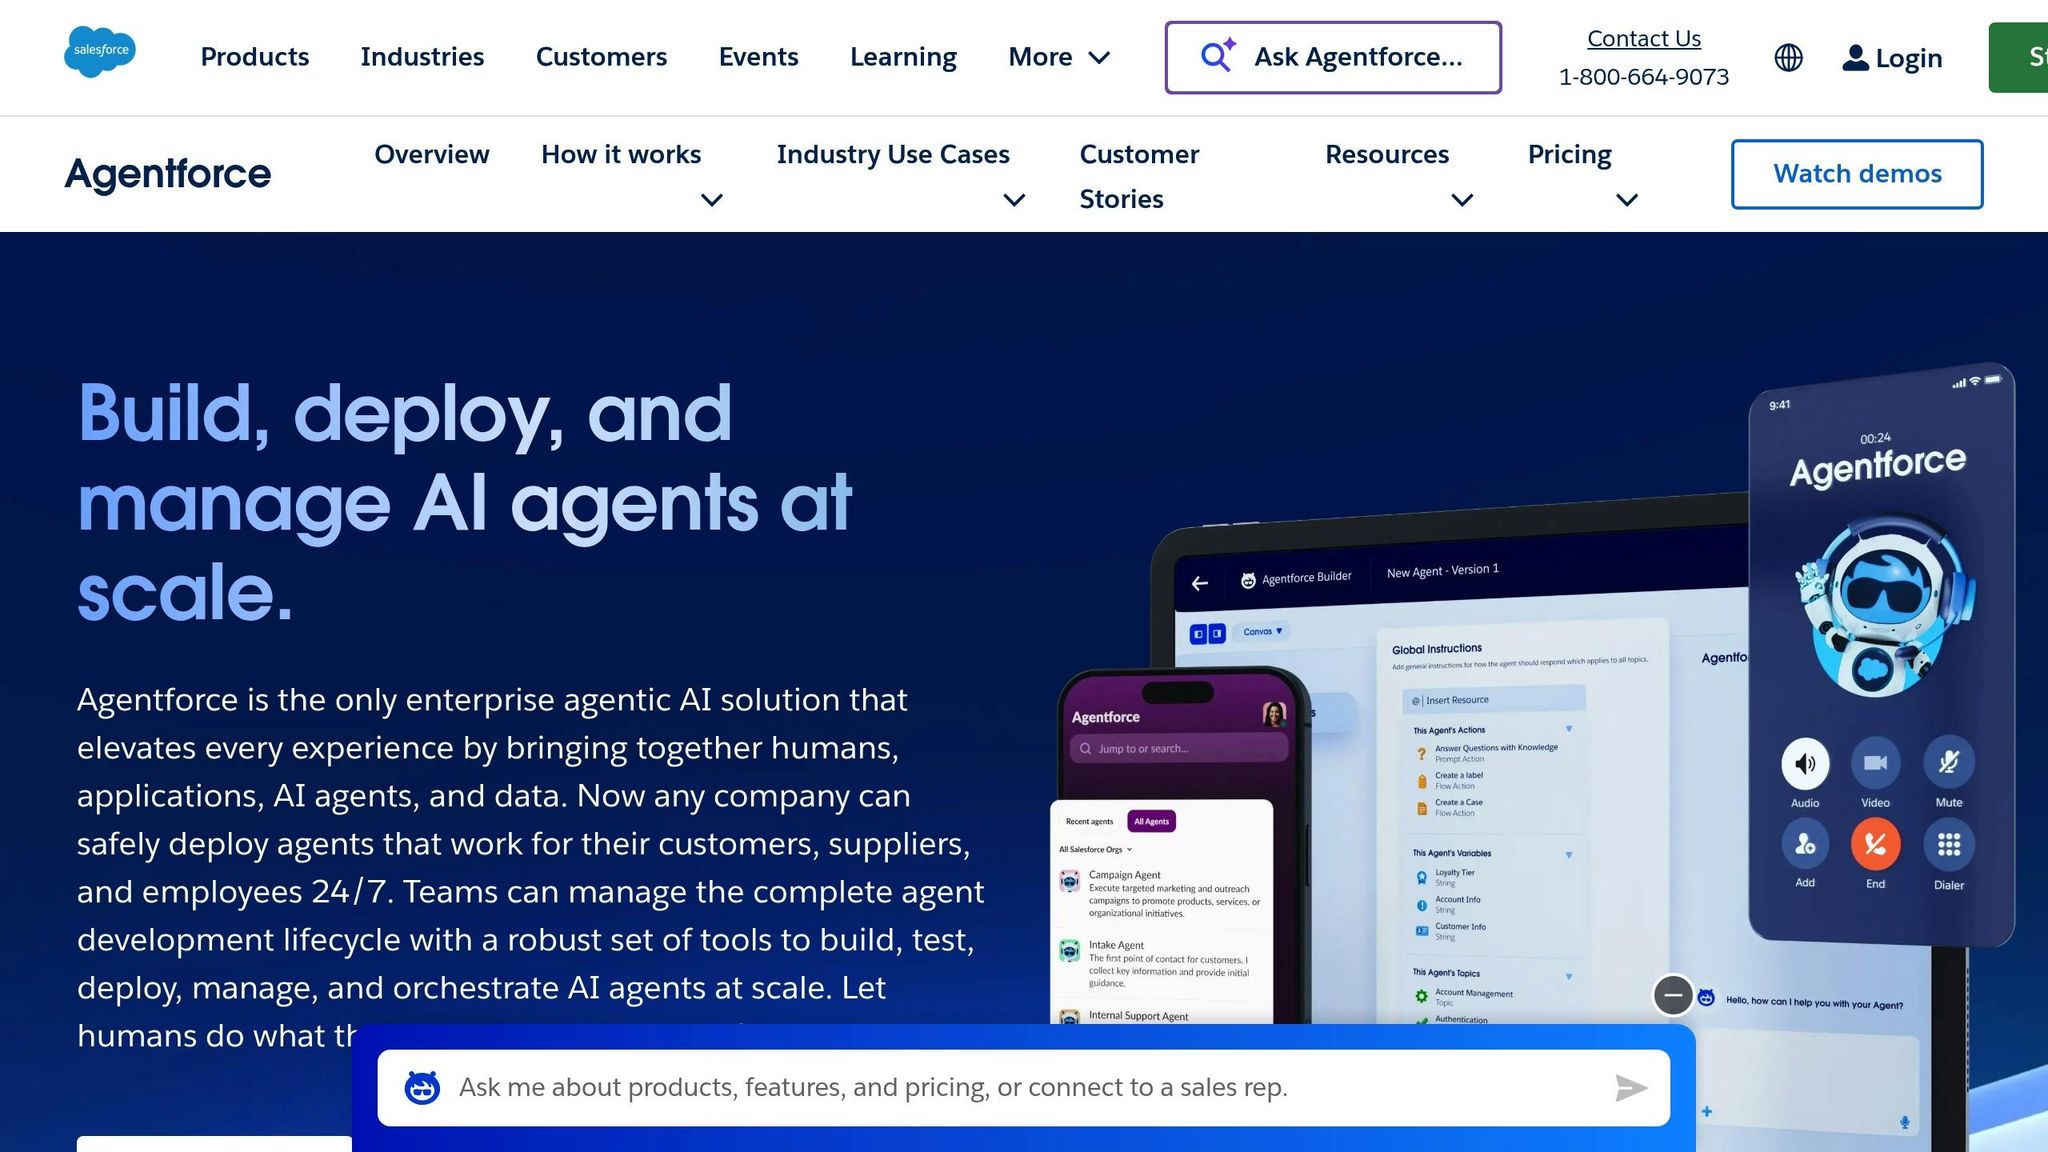
Task: Click the back arrow in Agentforce Builder
Action: tap(1200, 583)
